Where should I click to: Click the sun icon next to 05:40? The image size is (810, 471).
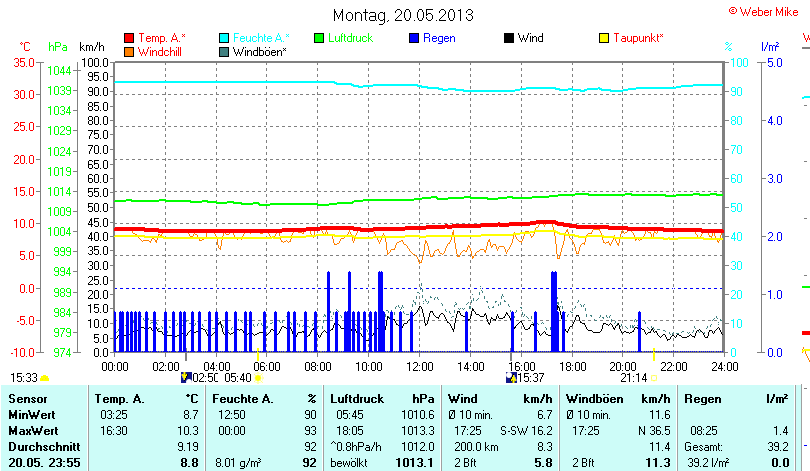[258, 378]
